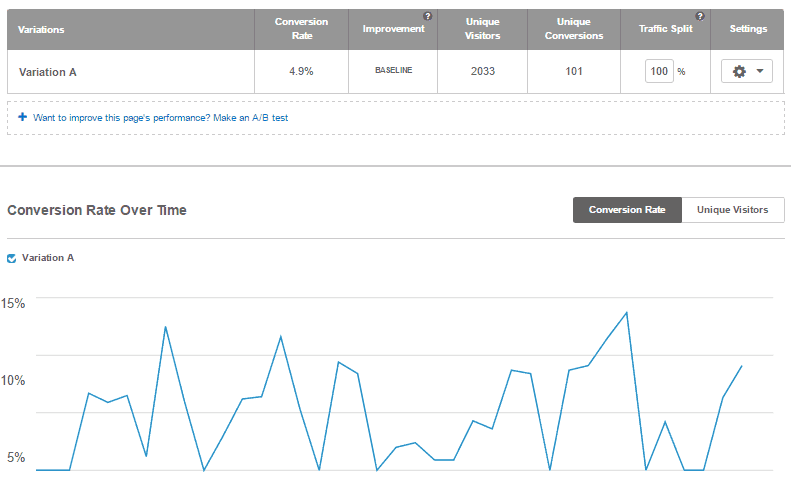Viewport: 791px width, 483px height.
Task: Select the Conversion Rate chart tab
Action: click(x=627, y=210)
